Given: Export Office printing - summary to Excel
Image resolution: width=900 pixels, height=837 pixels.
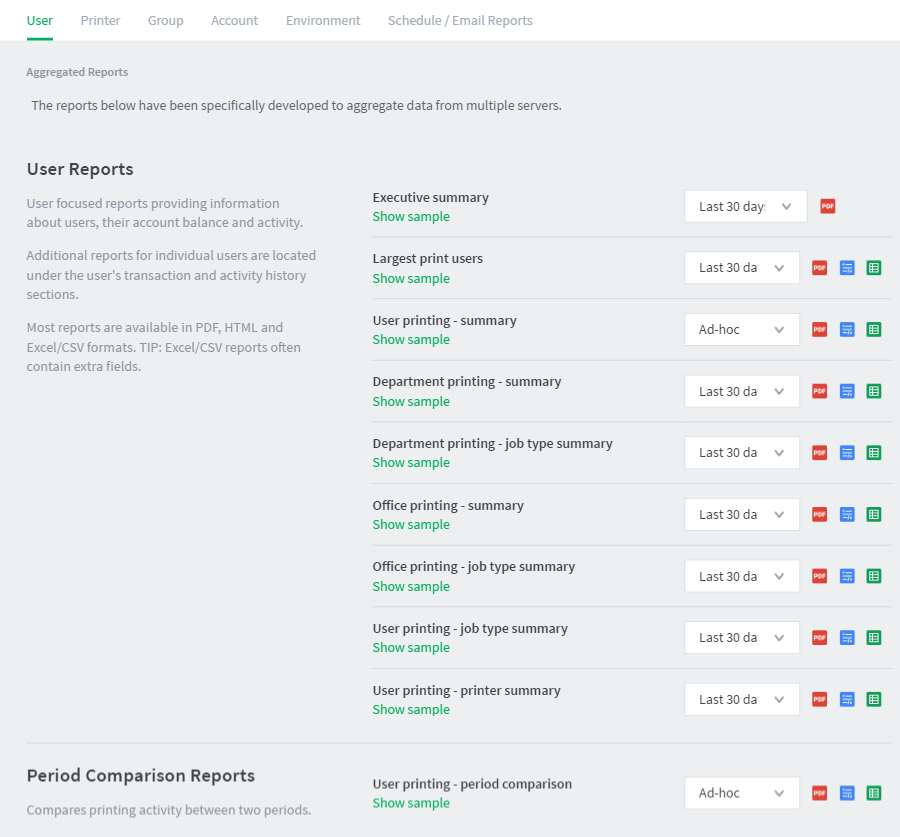Looking at the screenshot, I should (874, 514).
